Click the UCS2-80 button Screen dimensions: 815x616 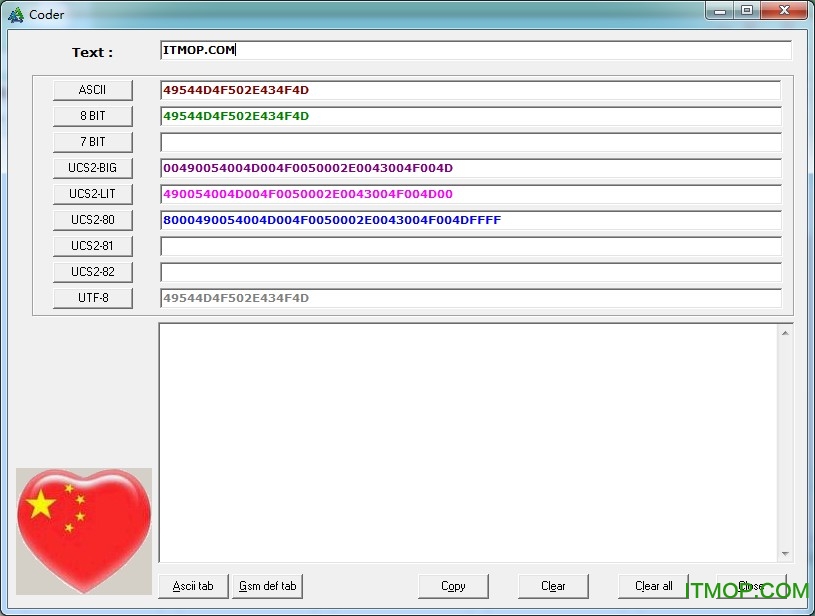(x=93, y=220)
